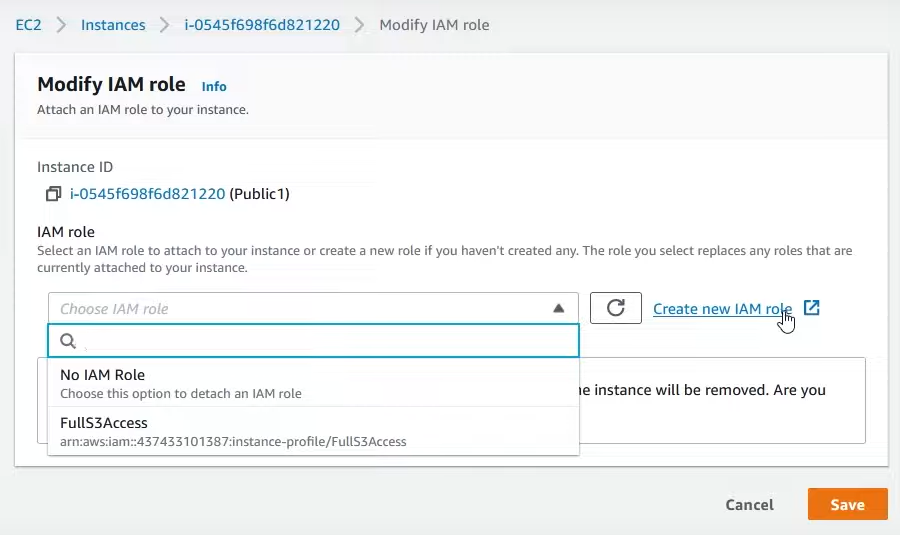This screenshot has height=535, width=900.
Task: Collapse the Choose IAM role dropdown arrow
Action: coord(558,308)
